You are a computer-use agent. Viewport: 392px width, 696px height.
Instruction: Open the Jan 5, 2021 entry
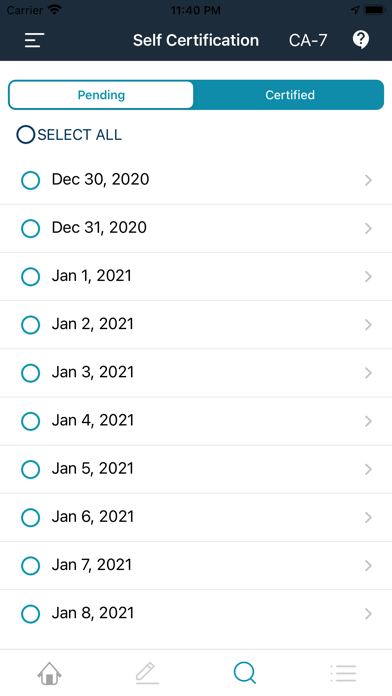[x=196, y=469]
